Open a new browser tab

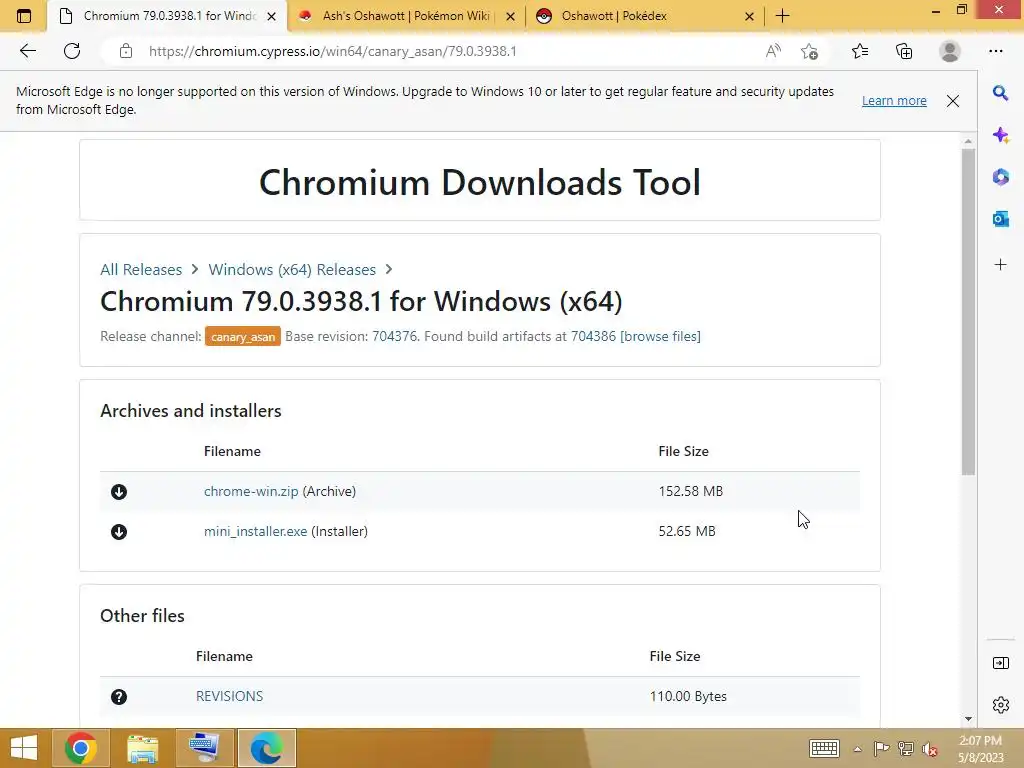[782, 16]
